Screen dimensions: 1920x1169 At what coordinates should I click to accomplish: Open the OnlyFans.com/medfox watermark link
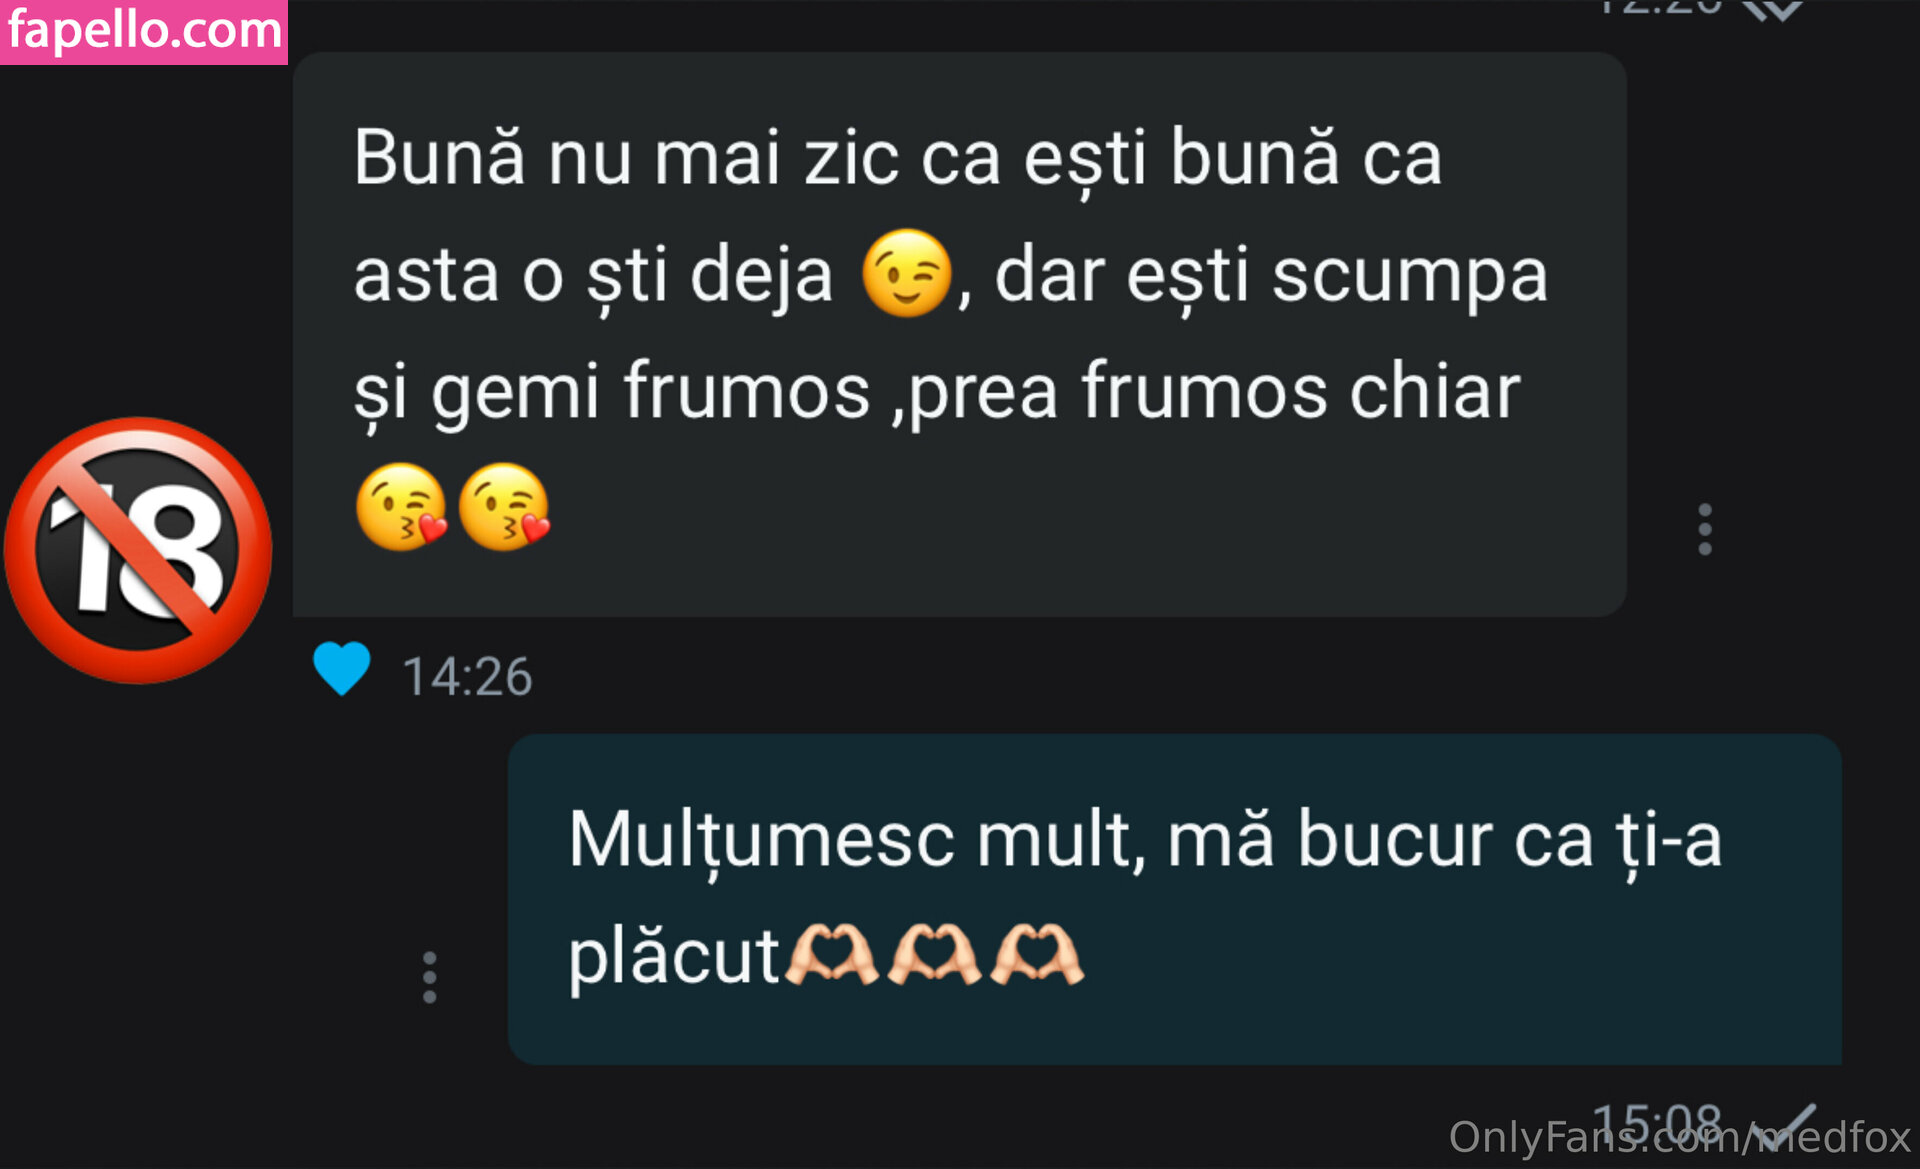pos(1680,1137)
